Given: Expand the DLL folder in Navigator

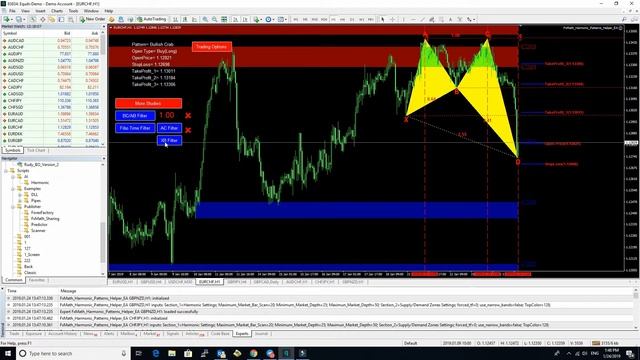Looking at the screenshot, I should 20,195.
